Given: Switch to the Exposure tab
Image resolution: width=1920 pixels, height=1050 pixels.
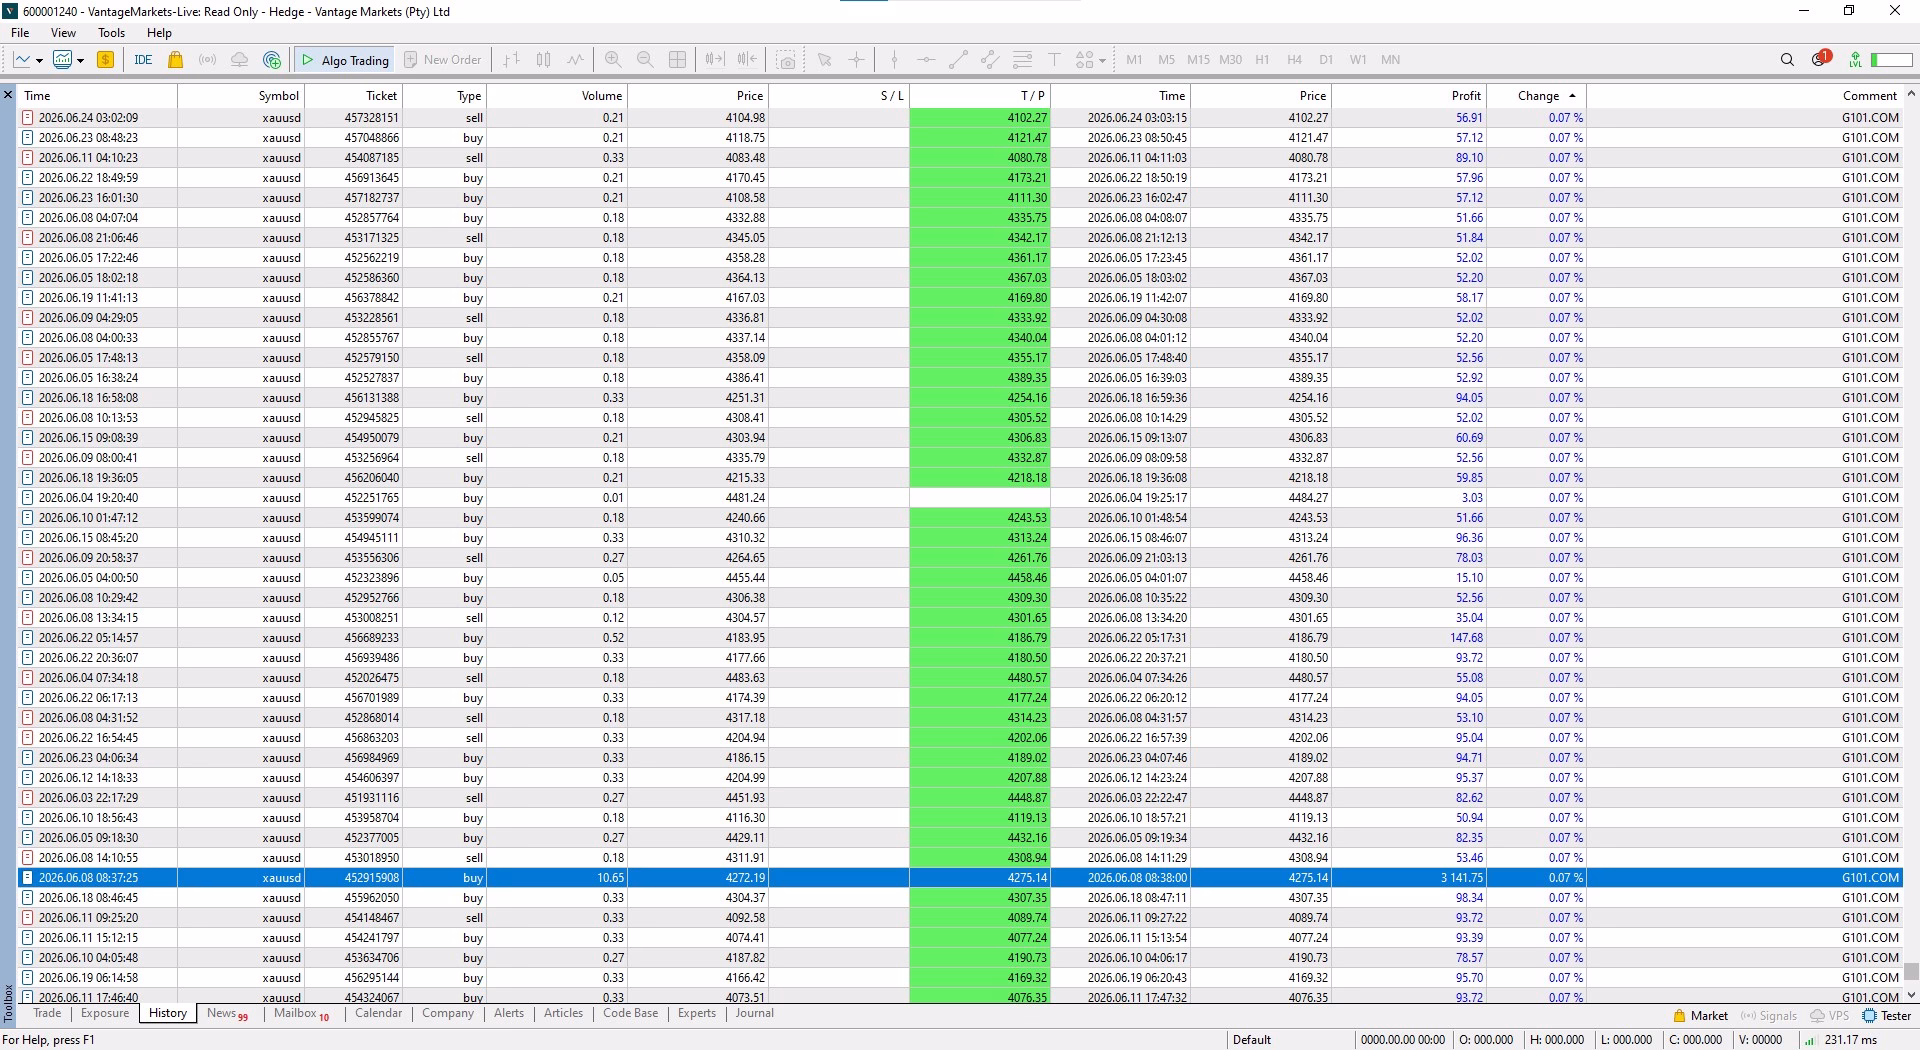Looking at the screenshot, I should coord(105,1013).
